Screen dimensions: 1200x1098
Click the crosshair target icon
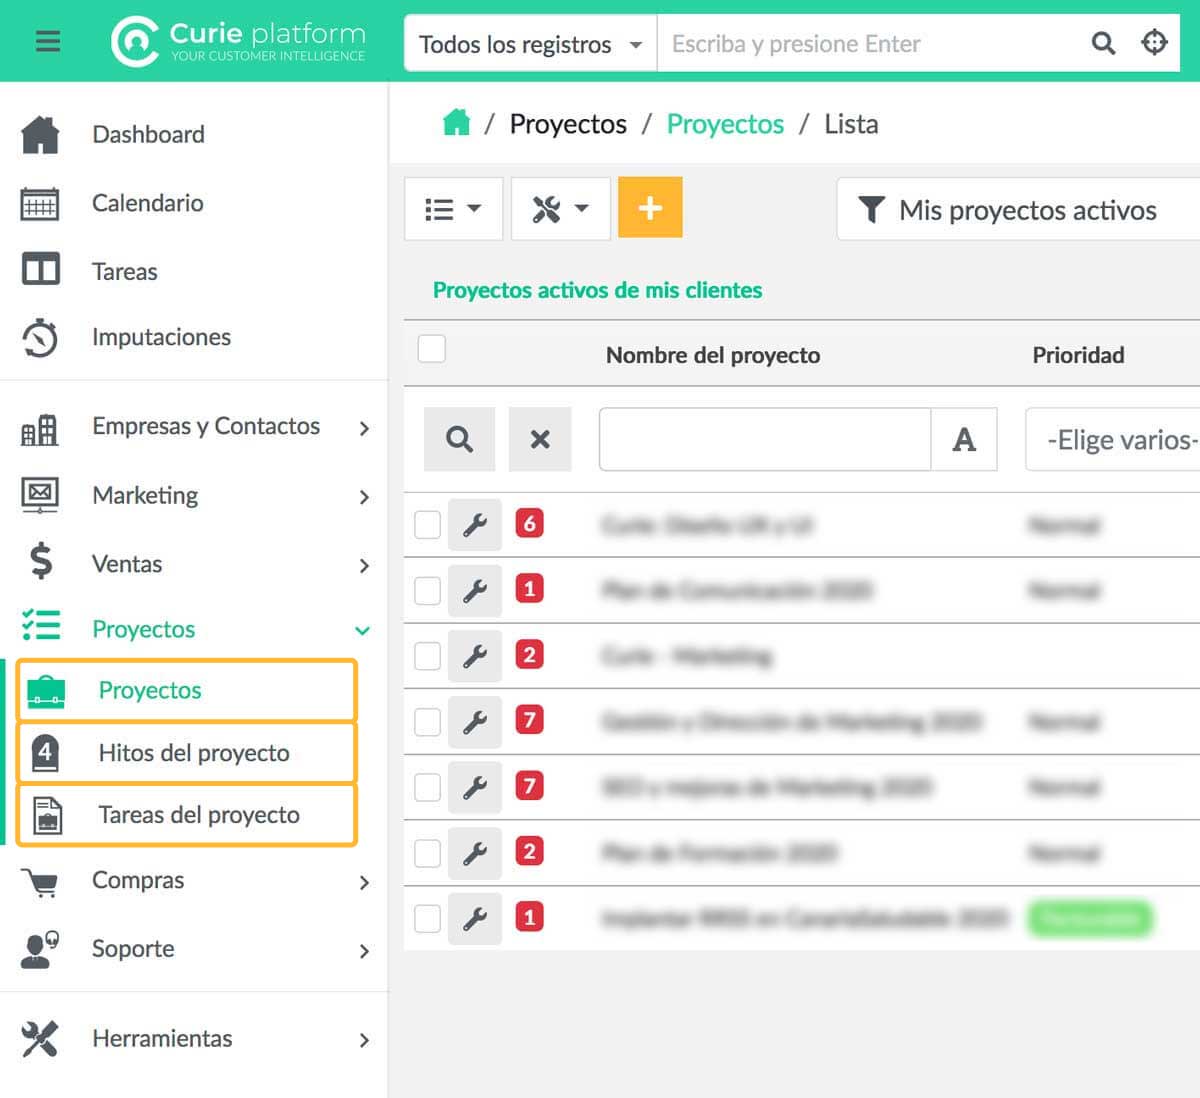point(1154,43)
